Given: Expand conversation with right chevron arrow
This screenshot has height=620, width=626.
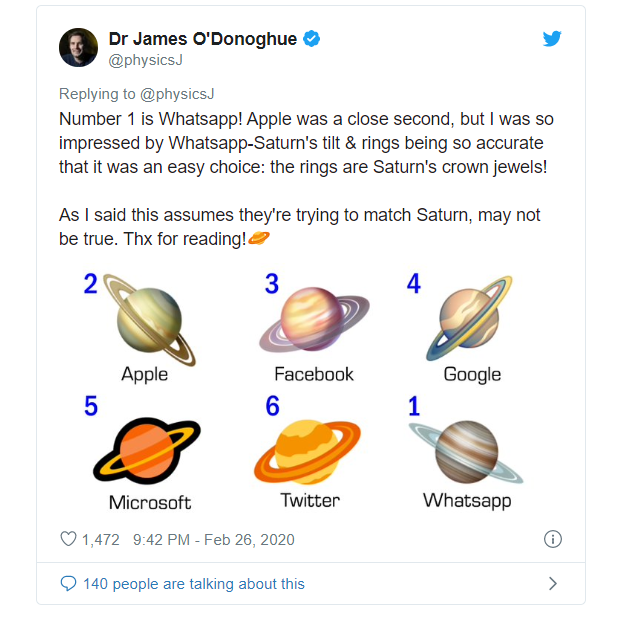Looking at the screenshot, I should click(x=552, y=583).
